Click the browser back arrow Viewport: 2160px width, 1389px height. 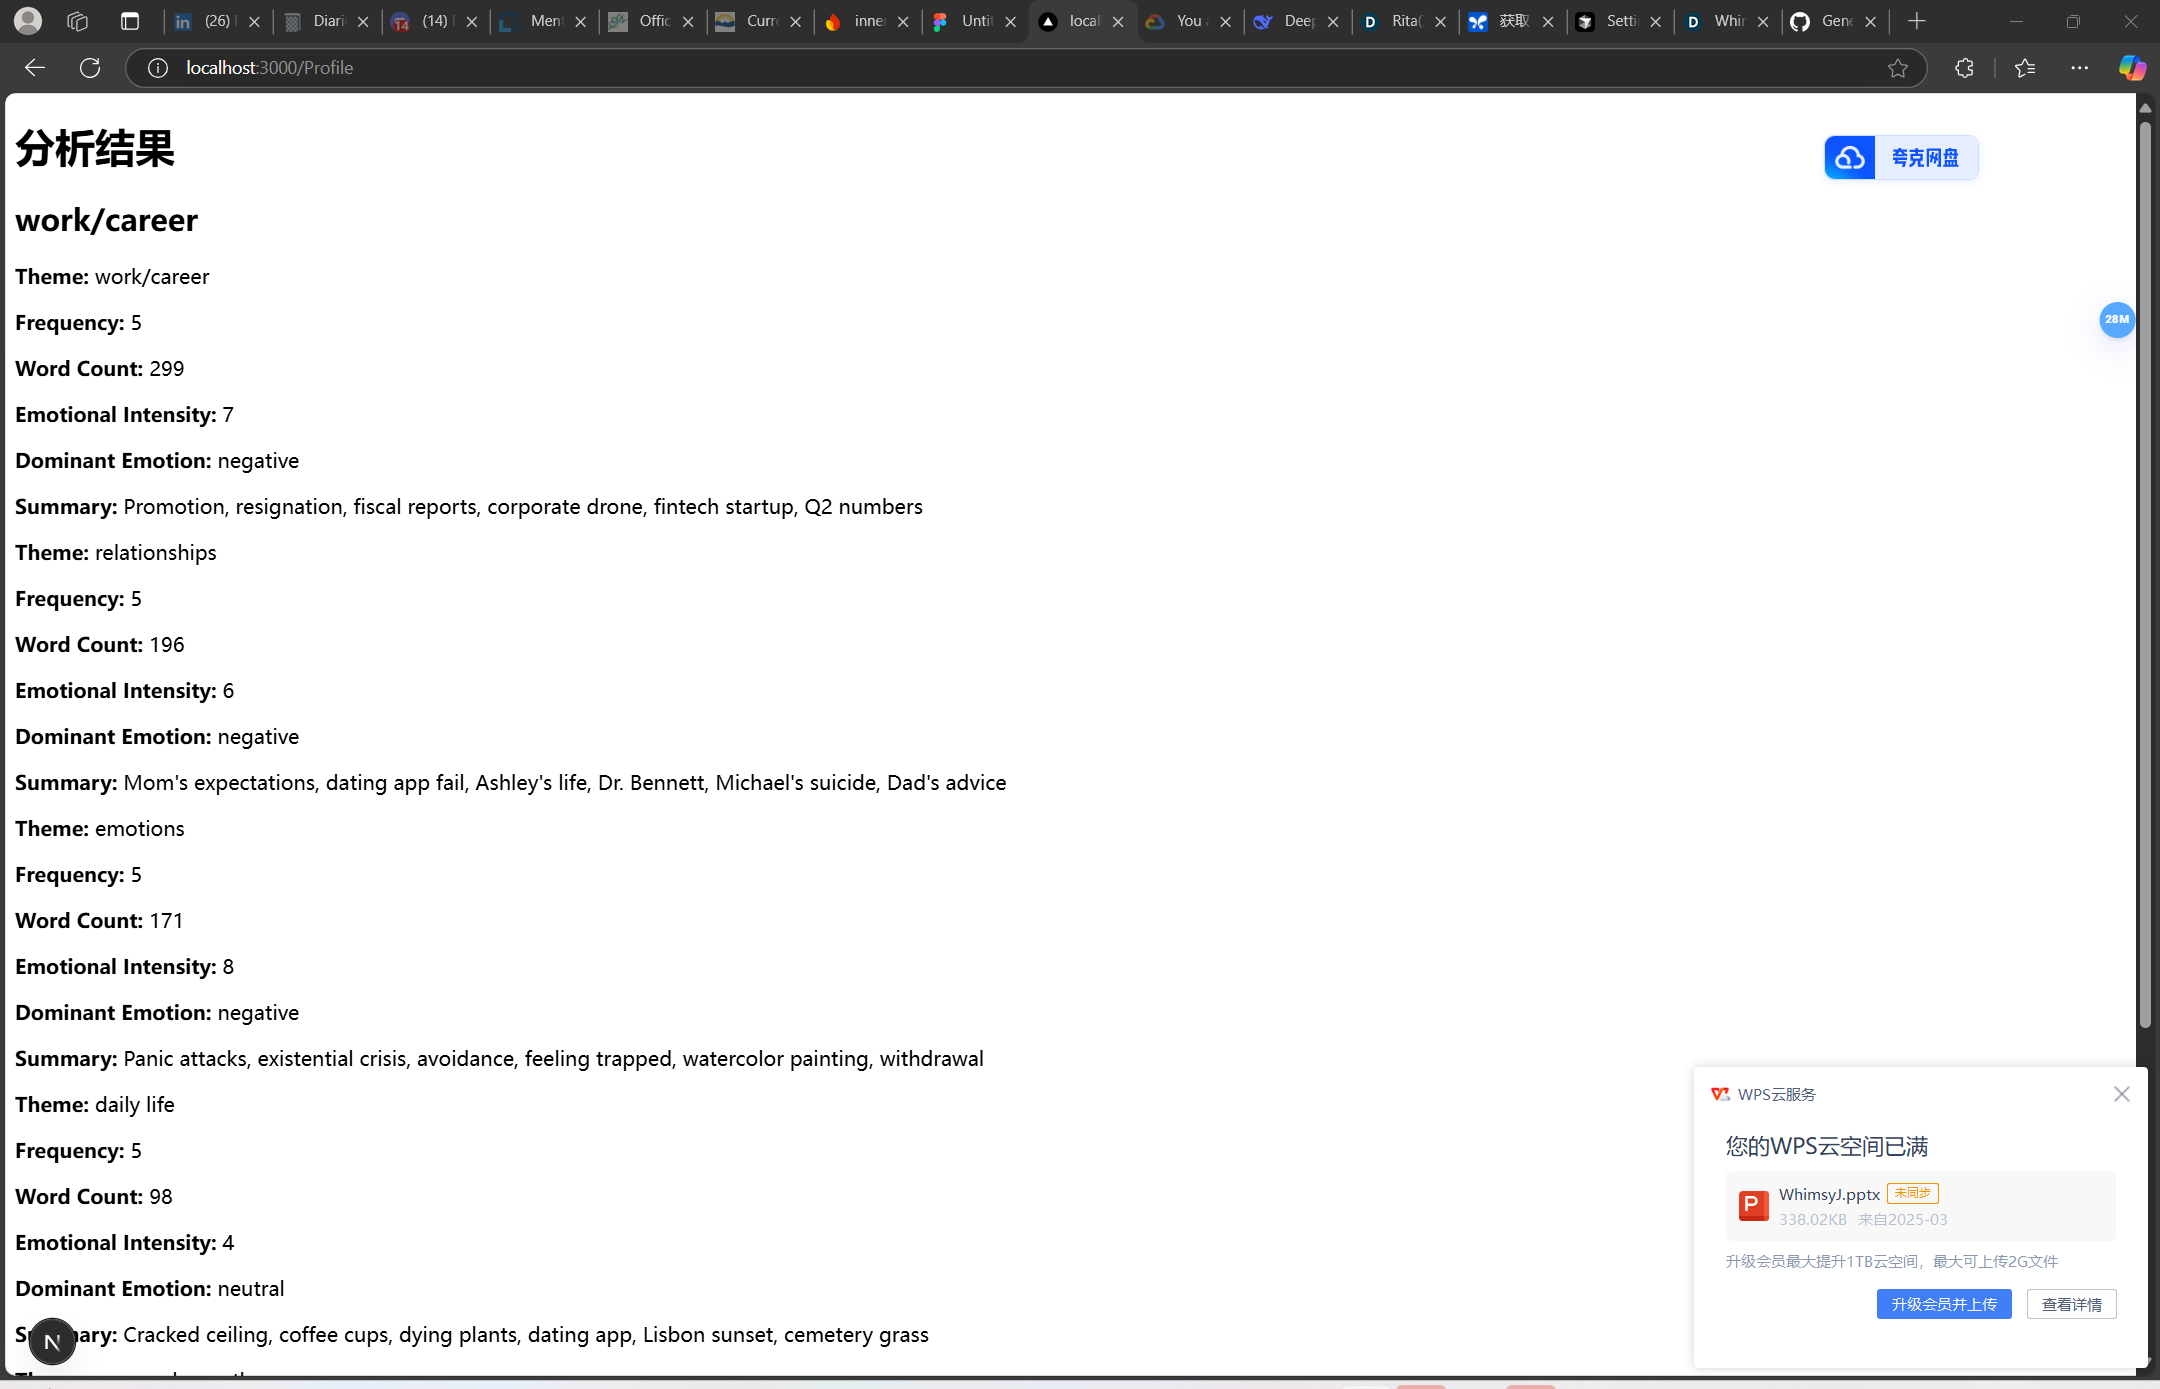(x=35, y=68)
